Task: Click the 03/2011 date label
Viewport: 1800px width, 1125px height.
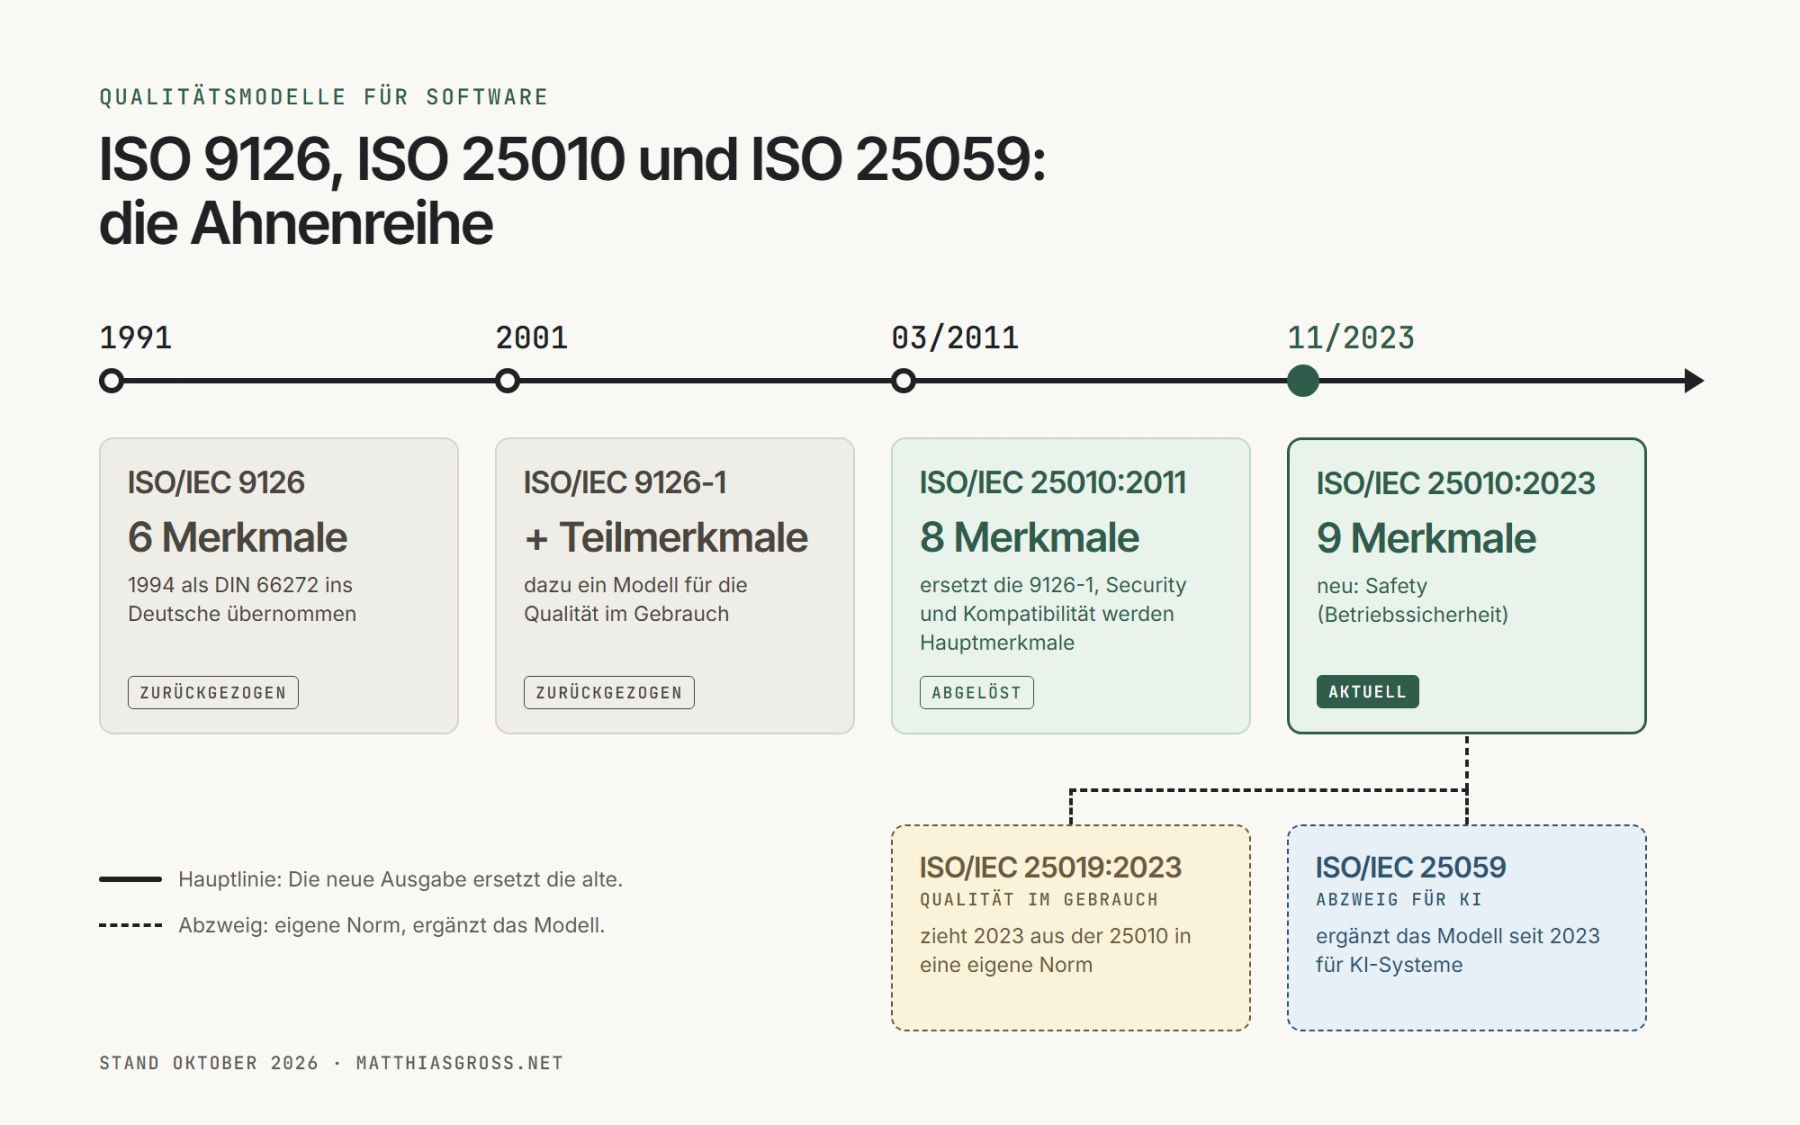Action: [955, 338]
